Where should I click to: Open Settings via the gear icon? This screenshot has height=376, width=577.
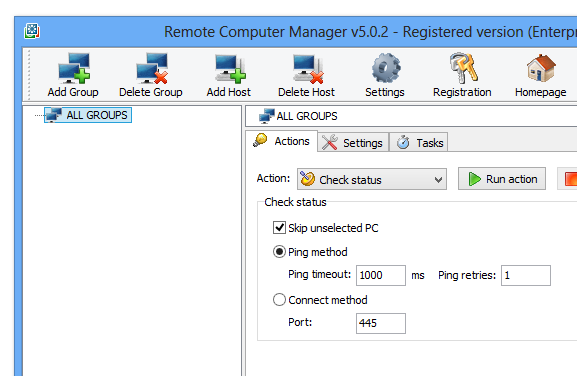point(386,68)
